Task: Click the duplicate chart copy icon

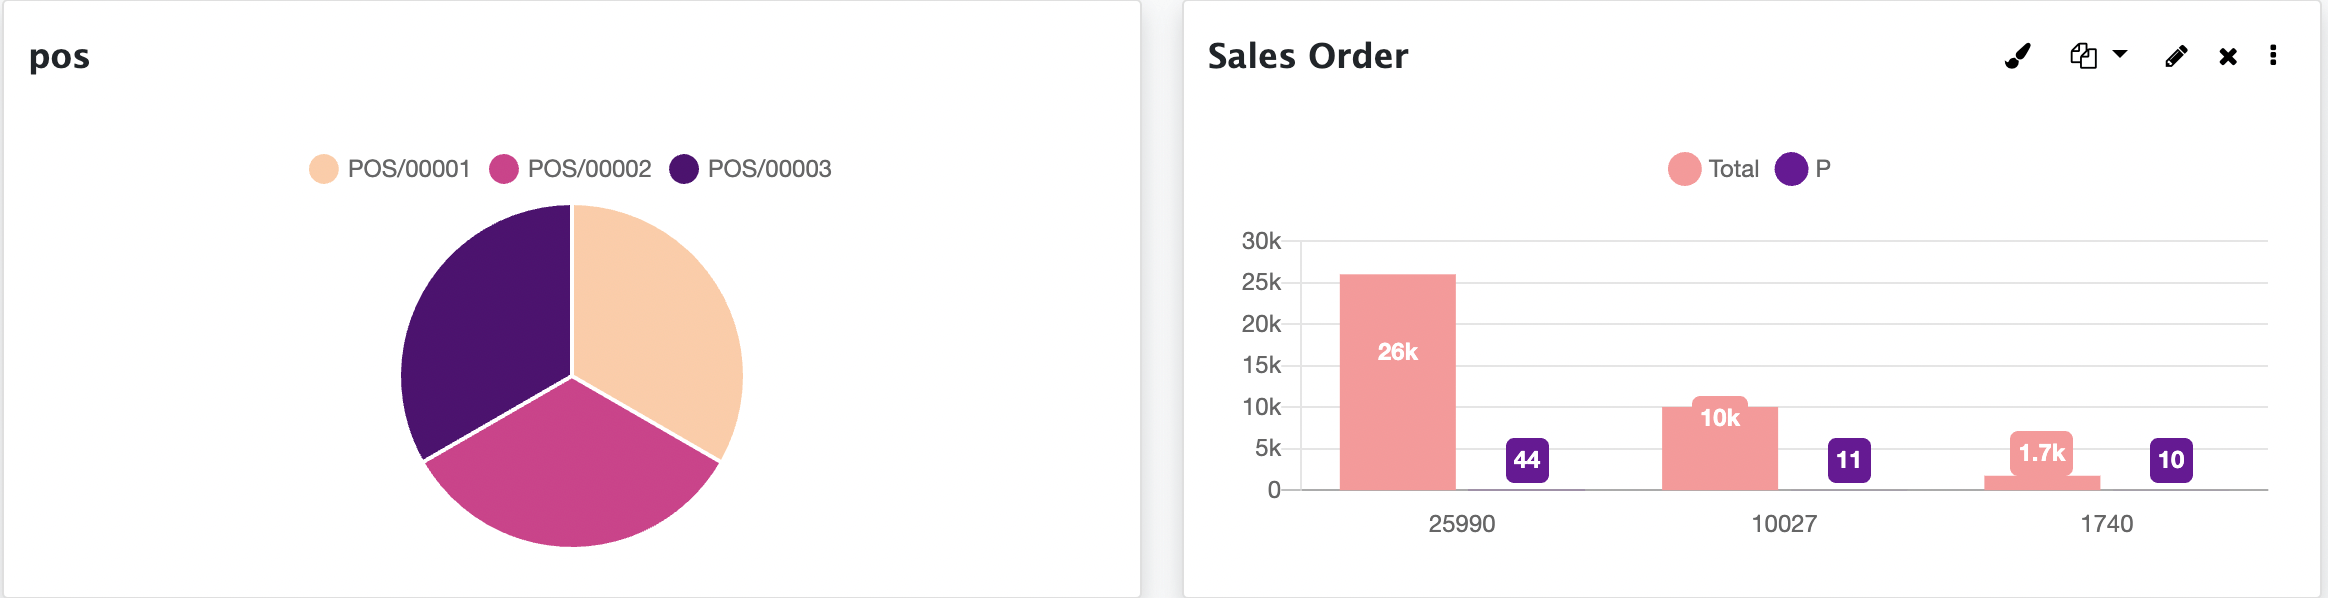Action: (x=2083, y=56)
